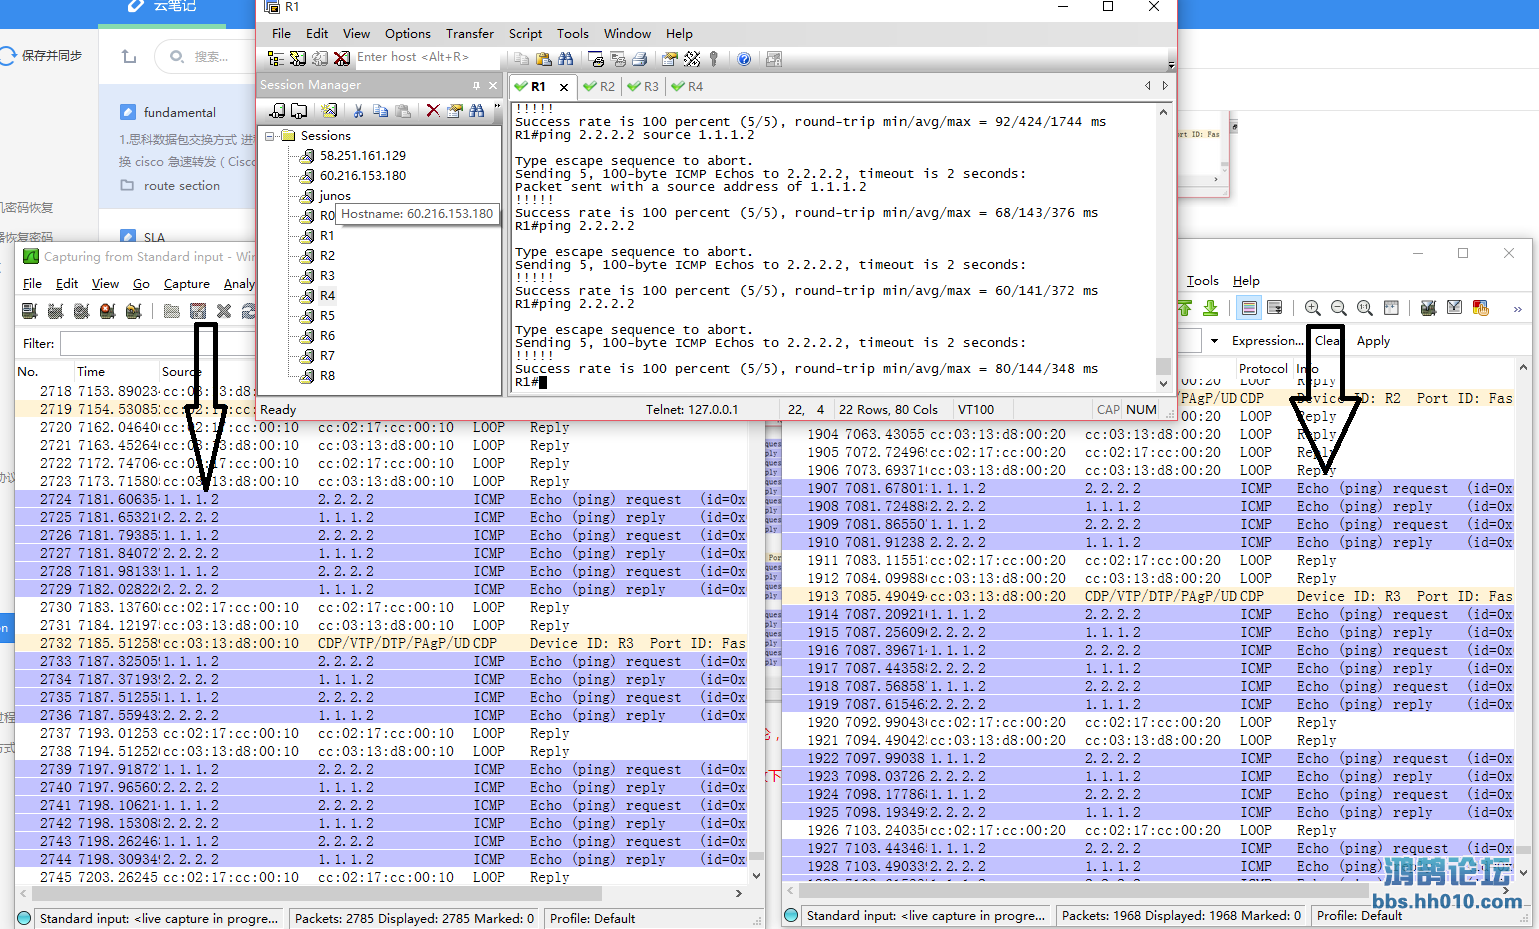
Task: Click the SecureCRT Connect icon in toolbar
Action: [276, 59]
